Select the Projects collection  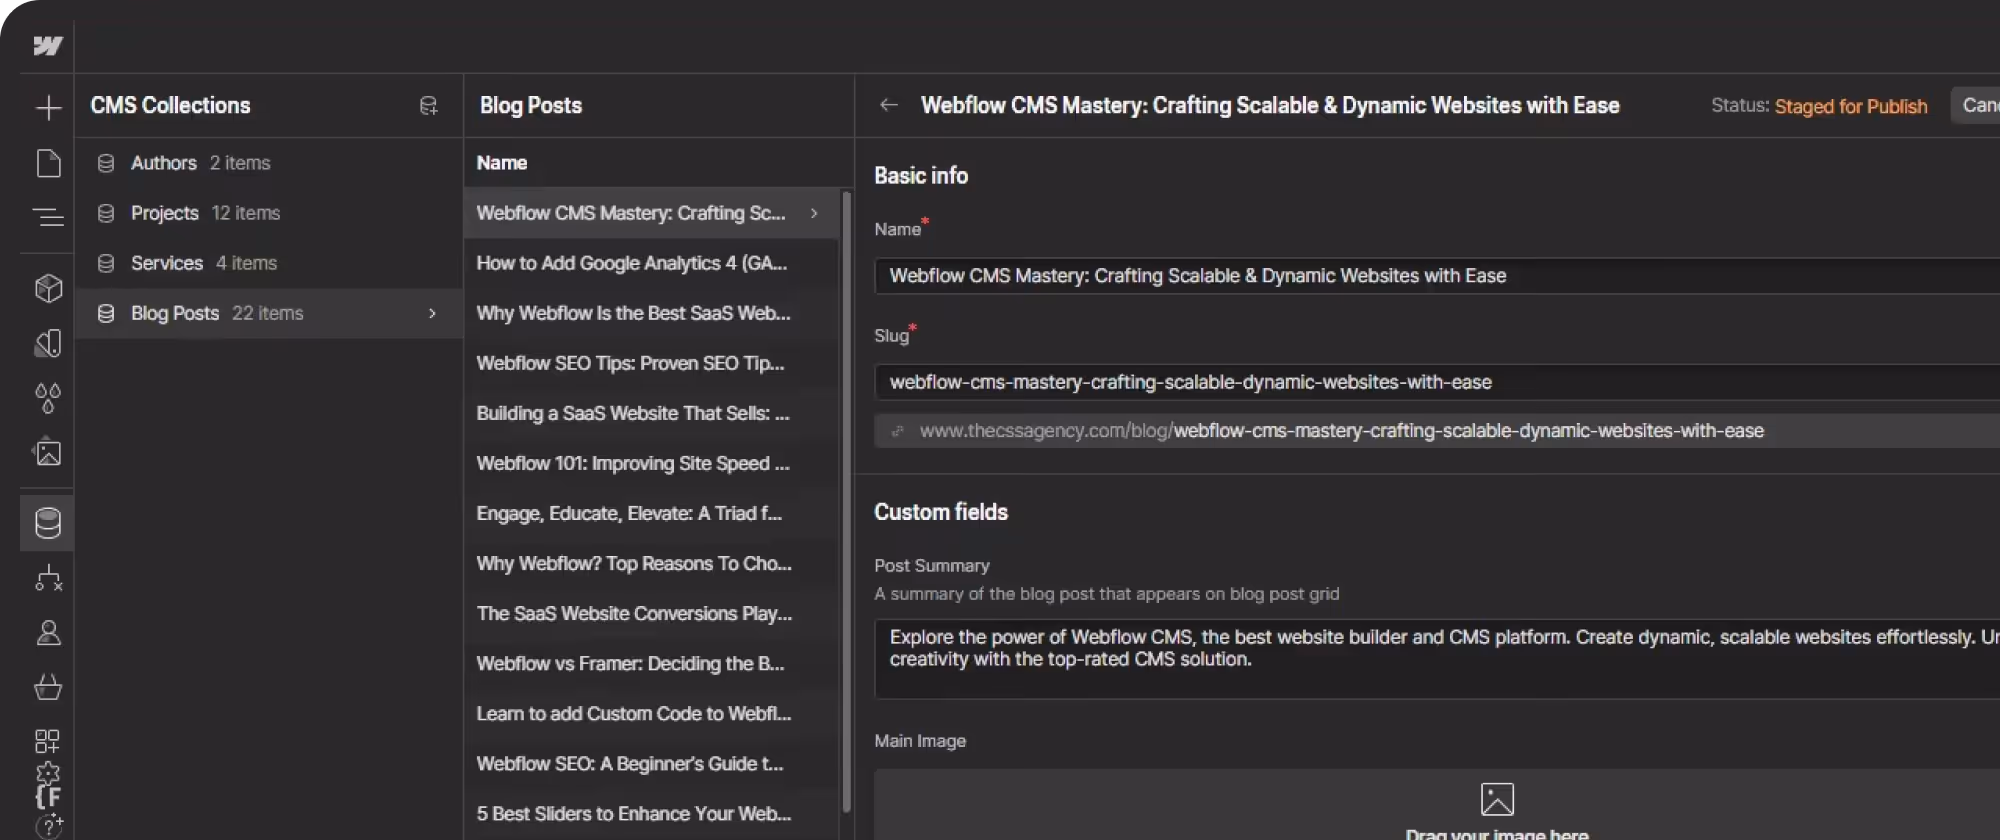click(268, 213)
